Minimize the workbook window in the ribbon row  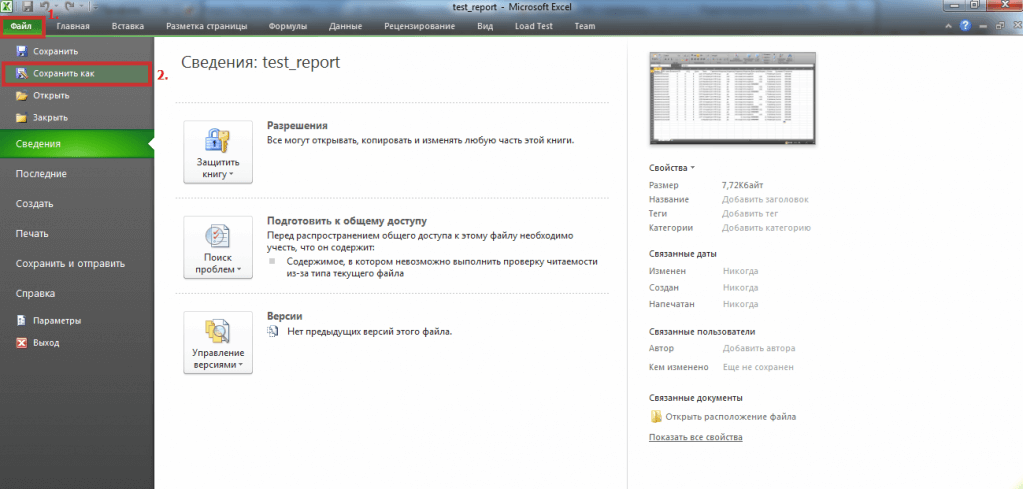pyautogui.click(x=983, y=27)
